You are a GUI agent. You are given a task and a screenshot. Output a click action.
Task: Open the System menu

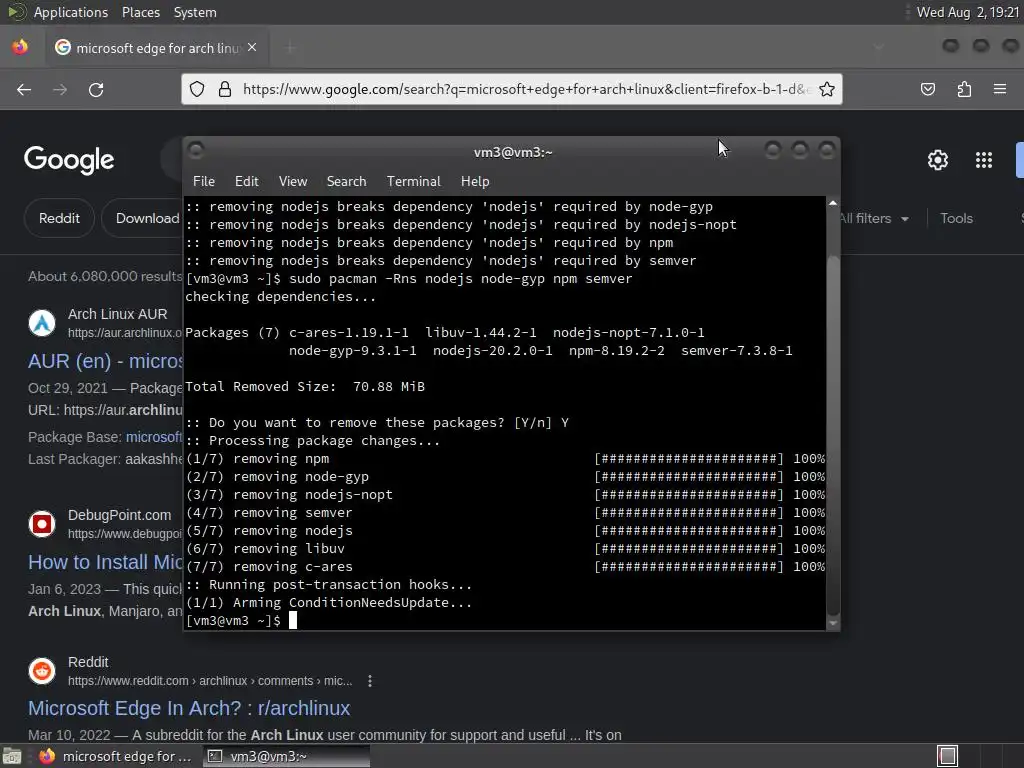click(195, 12)
